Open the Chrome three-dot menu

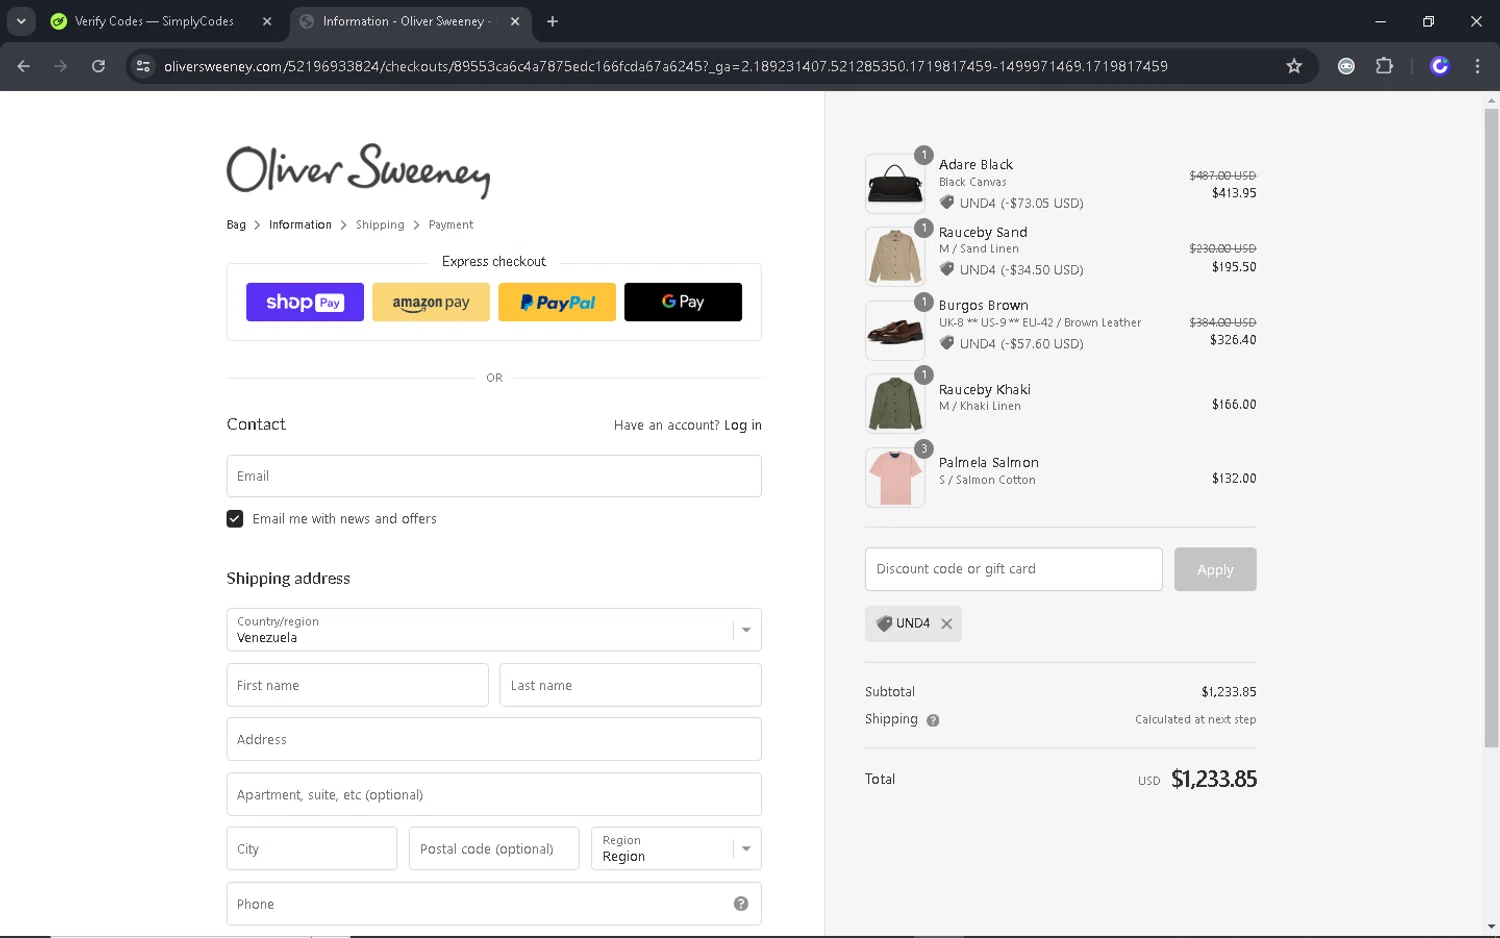[1477, 66]
